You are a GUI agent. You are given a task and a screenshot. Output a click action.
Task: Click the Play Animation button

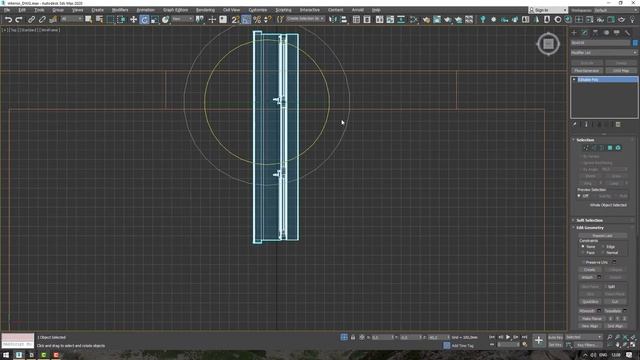[508, 337]
